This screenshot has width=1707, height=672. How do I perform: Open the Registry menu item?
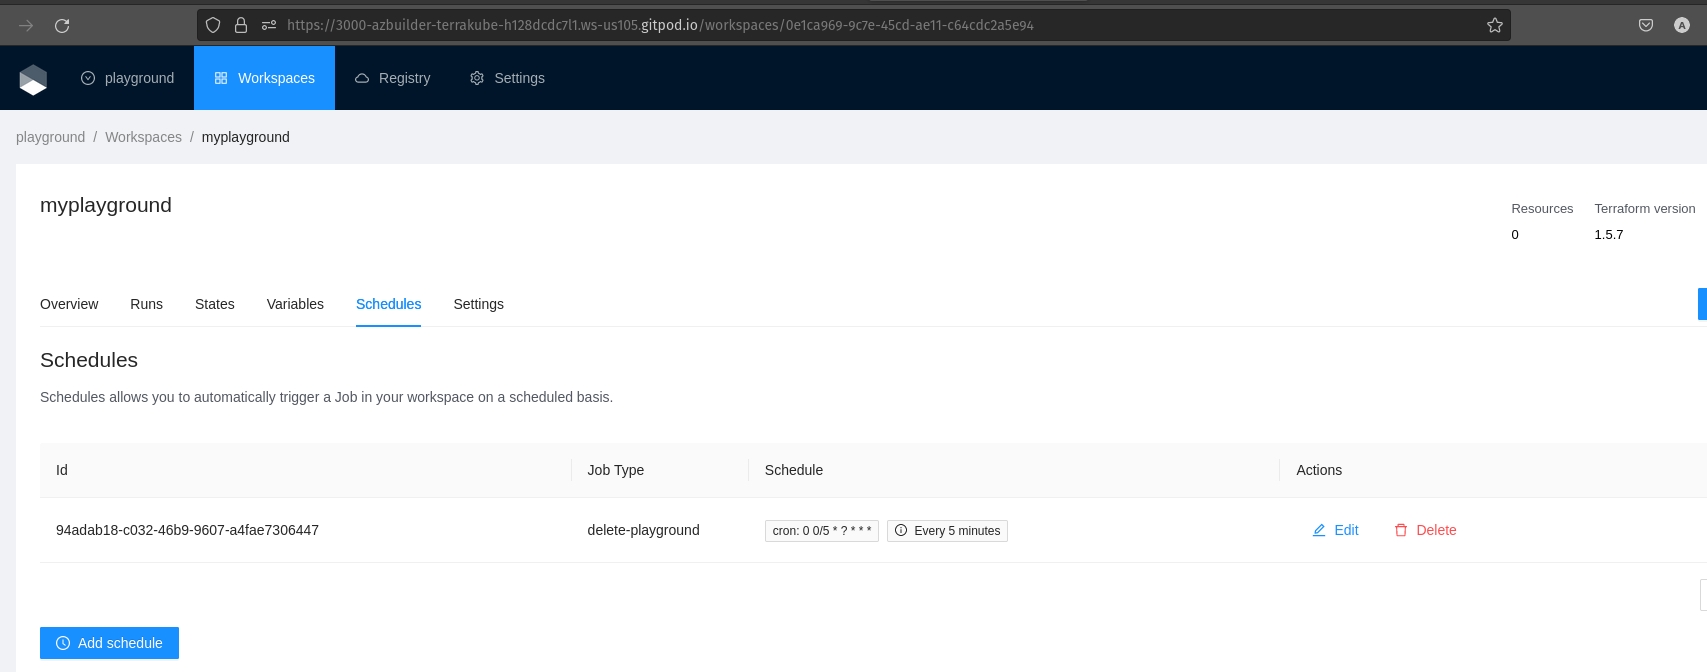click(x=393, y=78)
